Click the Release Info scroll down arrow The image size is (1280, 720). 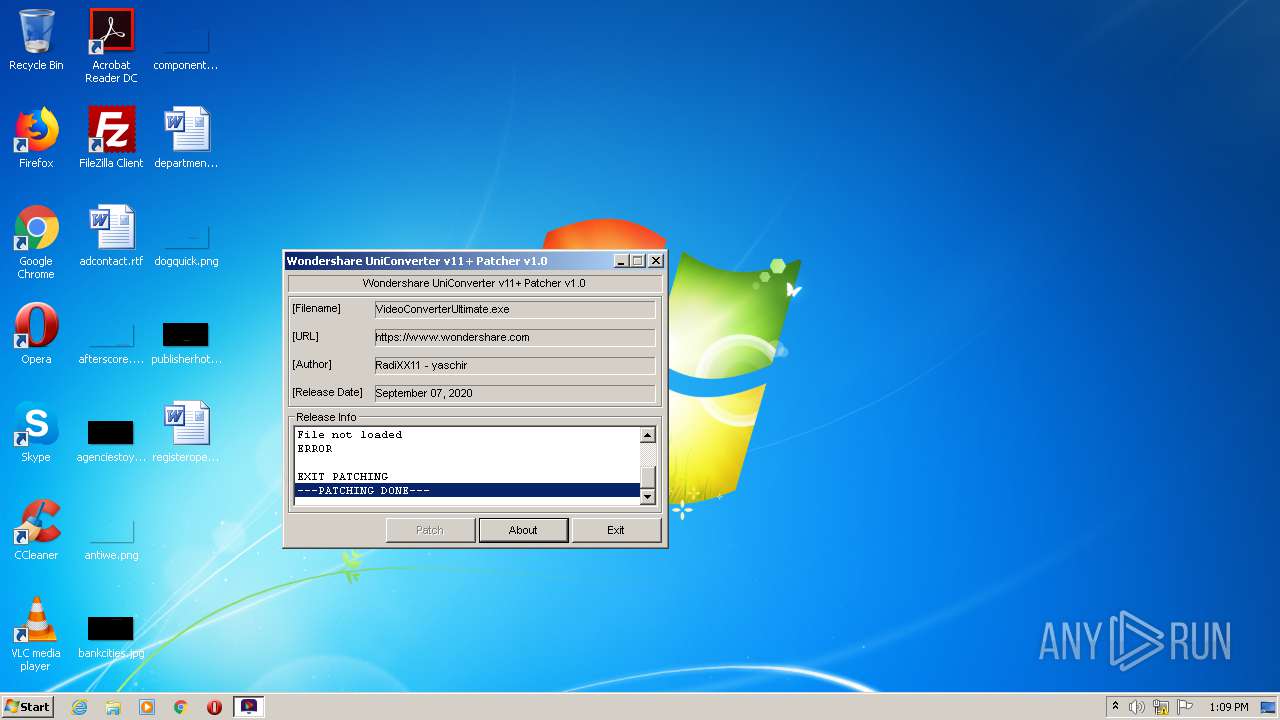point(648,497)
